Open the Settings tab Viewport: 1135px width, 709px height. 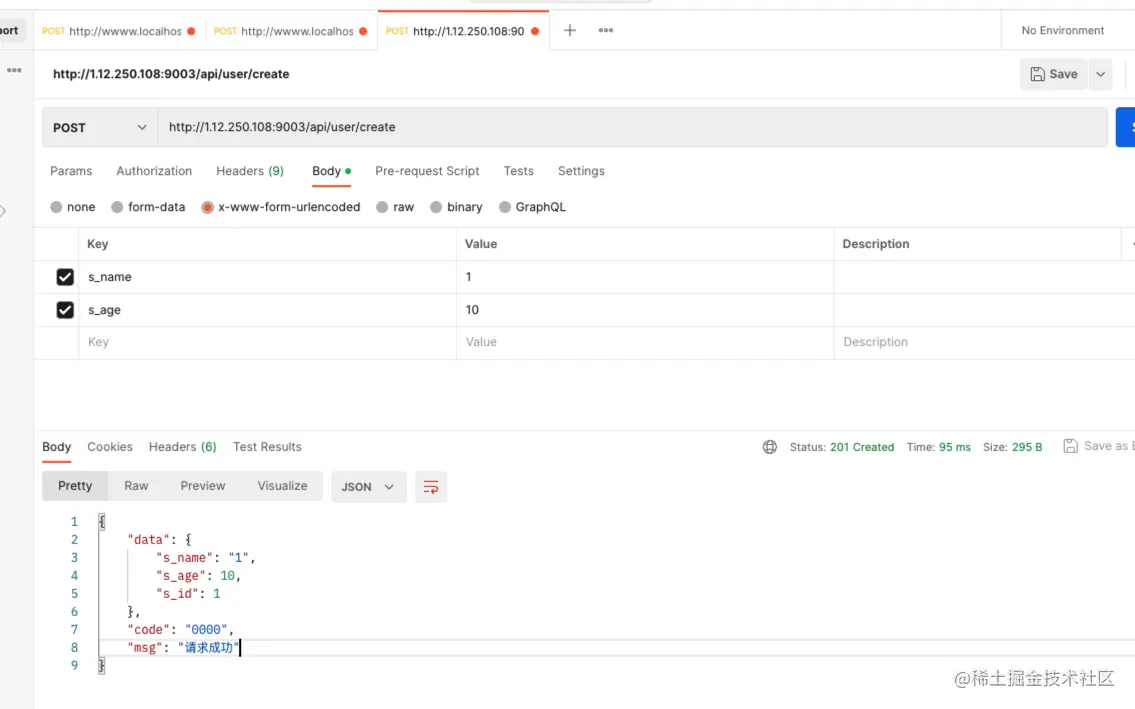[x=581, y=171]
